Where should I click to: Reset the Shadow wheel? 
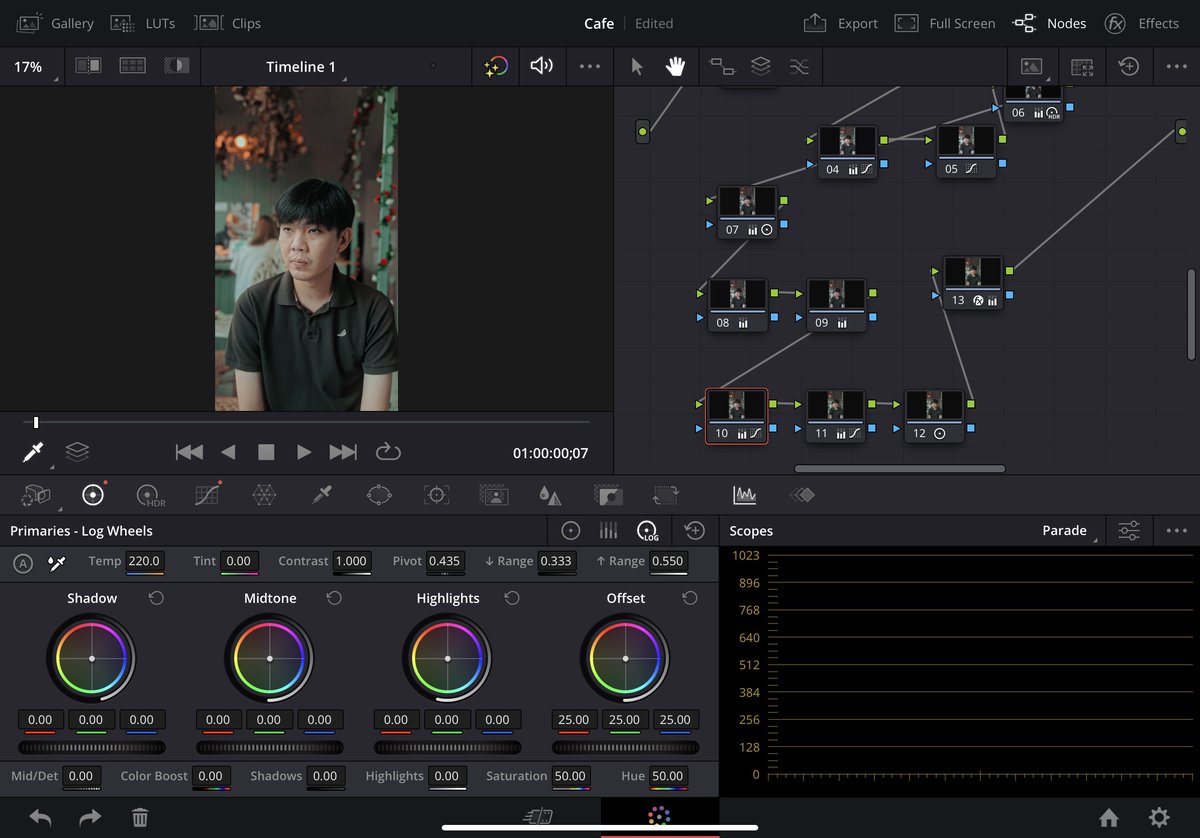click(x=156, y=598)
